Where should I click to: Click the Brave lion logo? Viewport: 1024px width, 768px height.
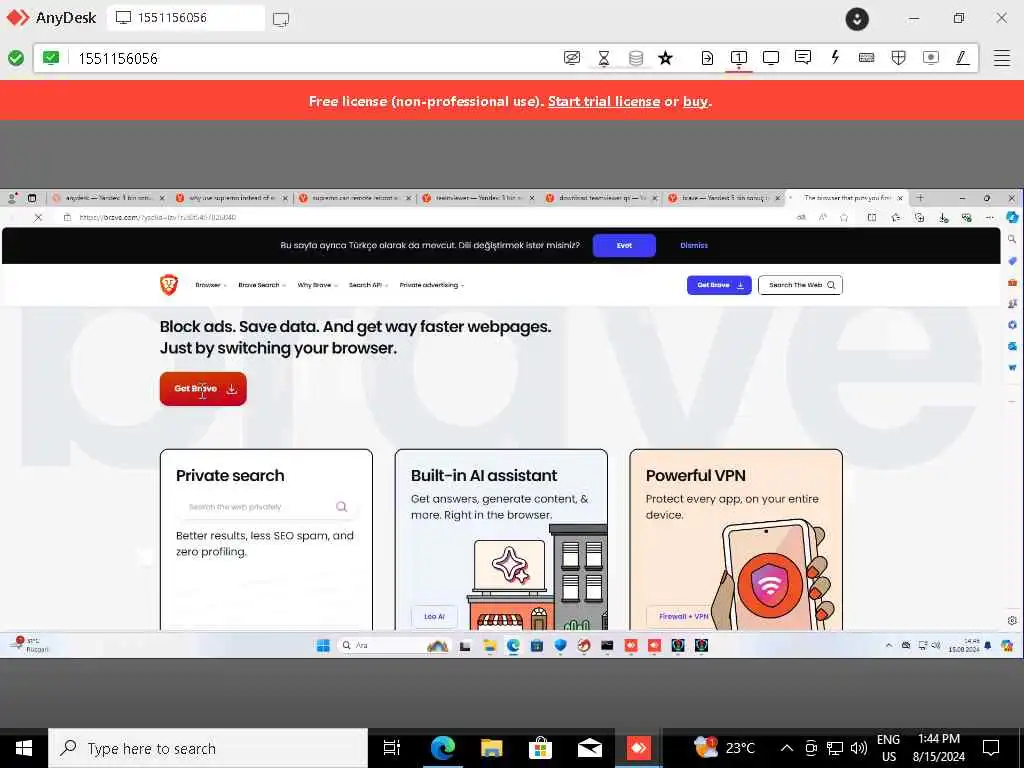coord(168,285)
